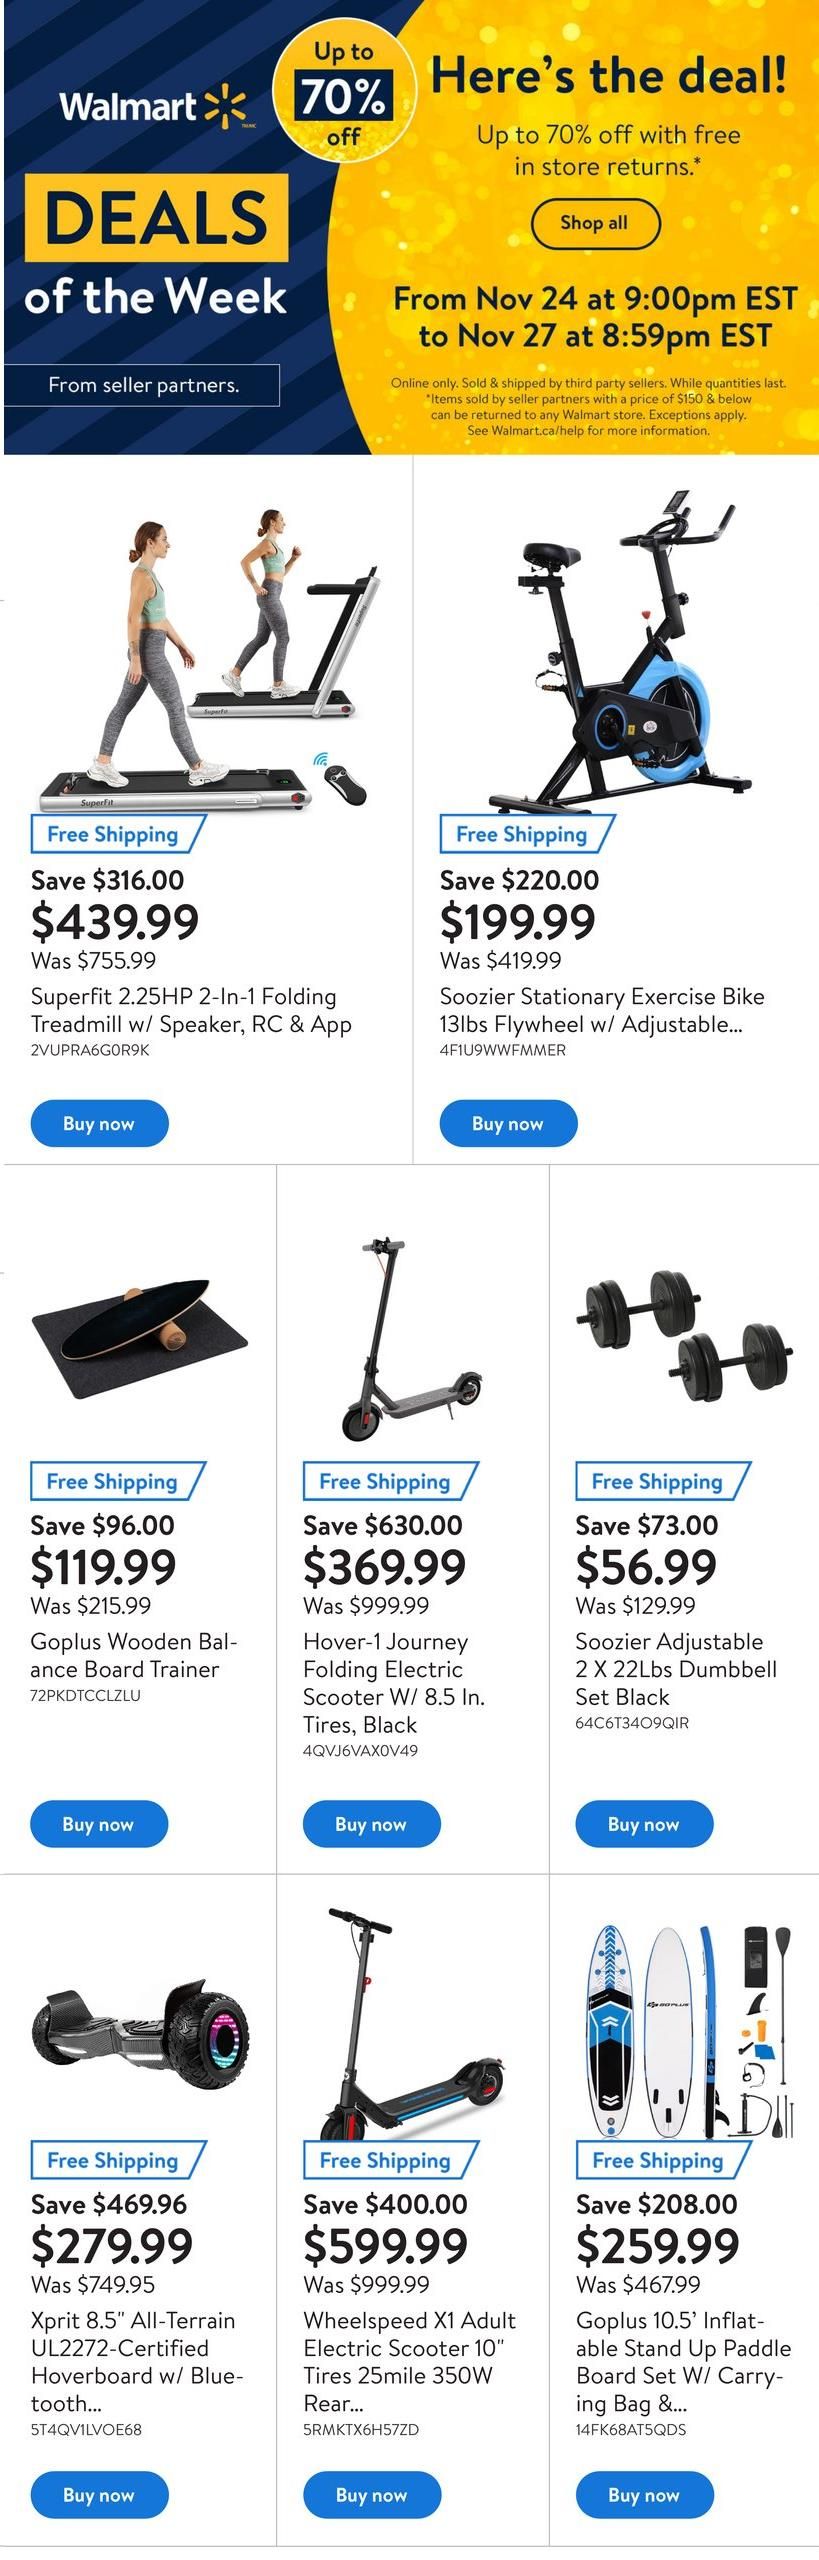Buy the Wheelspeed X1 scooter now
Image resolution: width=819 pixels, height=2560 pixels.
click(x=371, y=2495)
